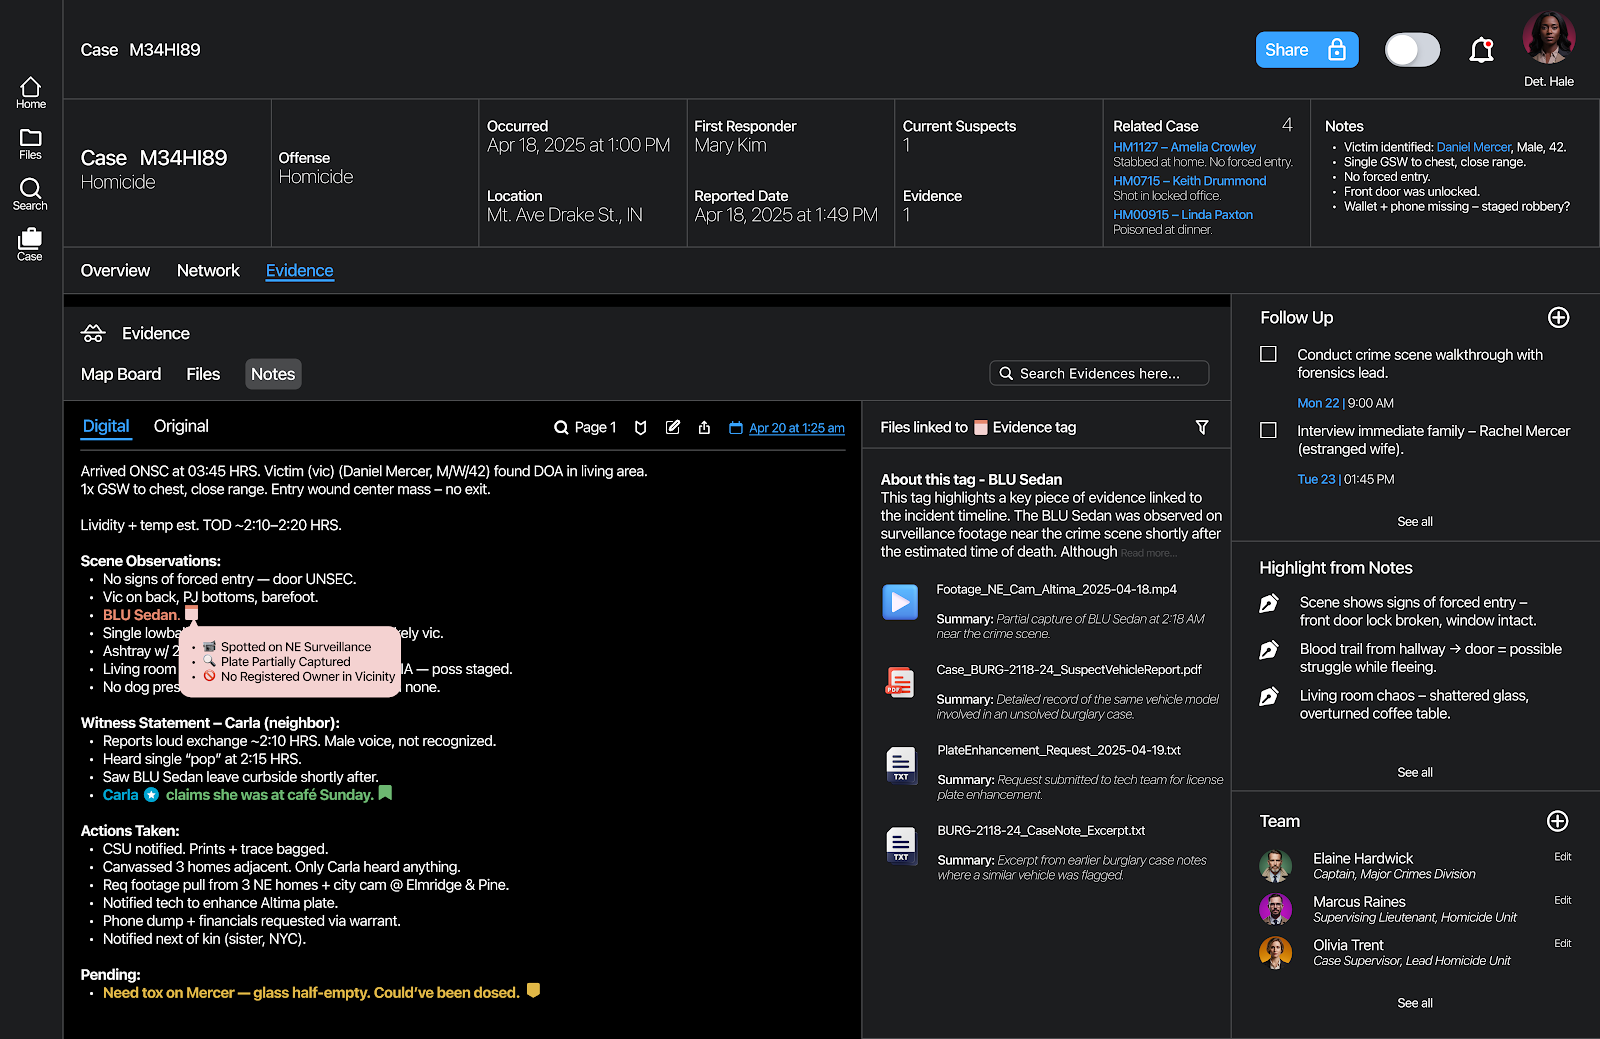Open related case HM0715 – Keith Drummond
This screenshot has height=1039, width=1600.
click(x=1189, y=181)
